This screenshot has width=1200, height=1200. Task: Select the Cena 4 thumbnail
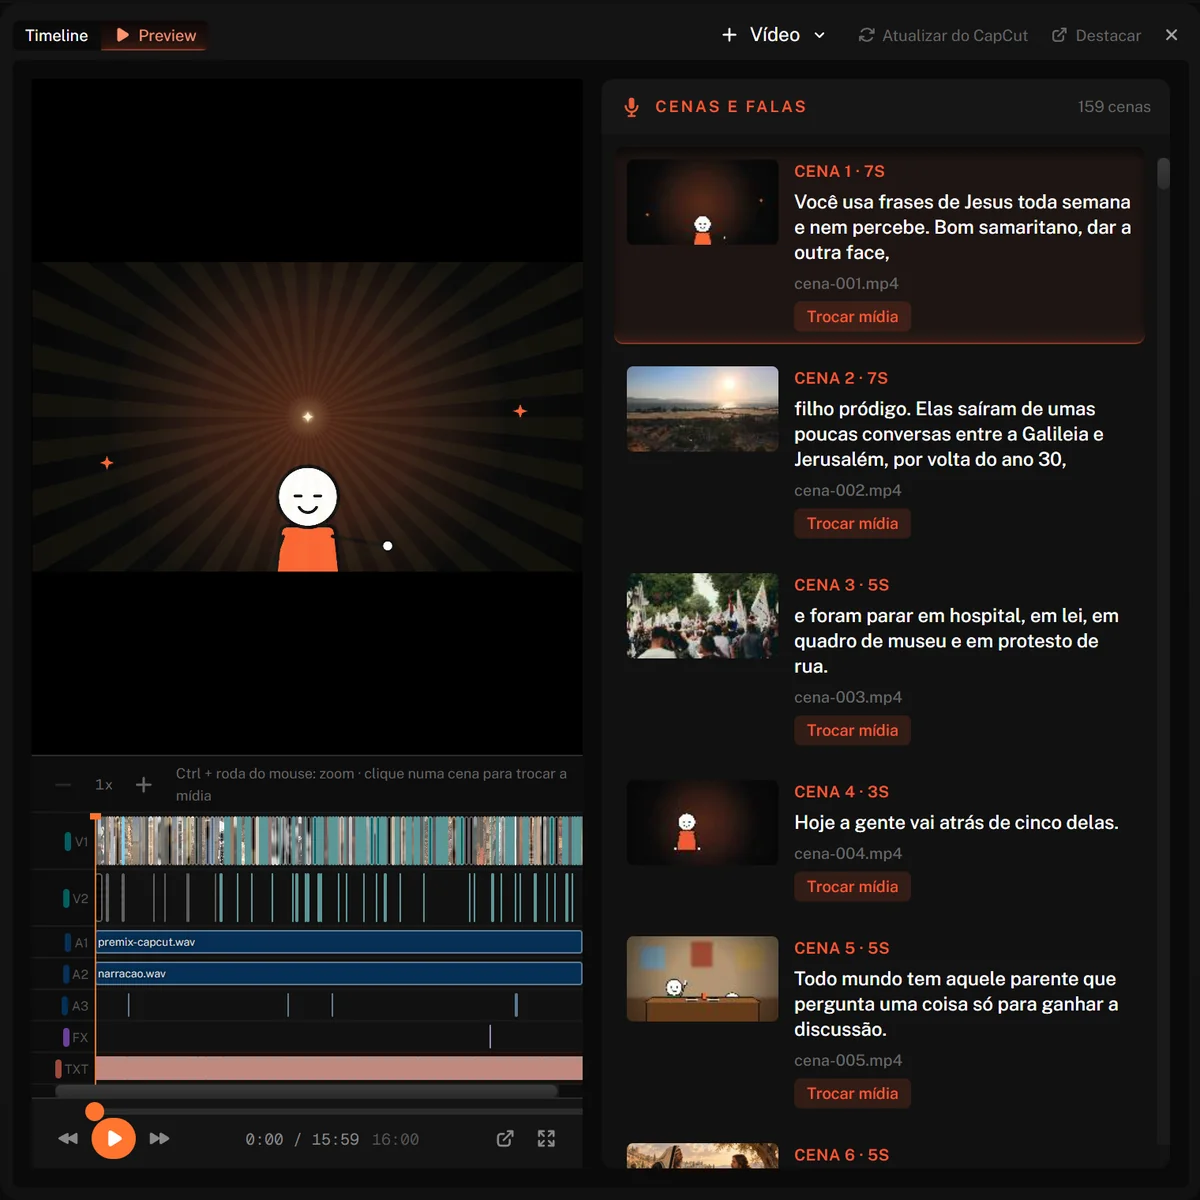pos(702,823)
